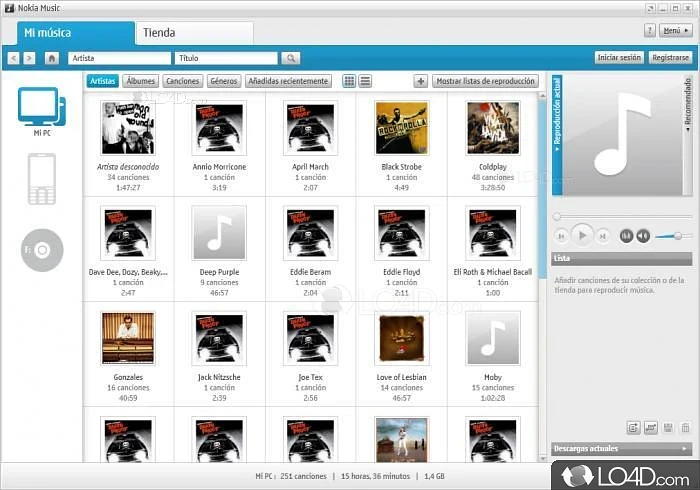Click the add to playlist icon
Viewport: 700px width, 490px height.
point(633,428)
